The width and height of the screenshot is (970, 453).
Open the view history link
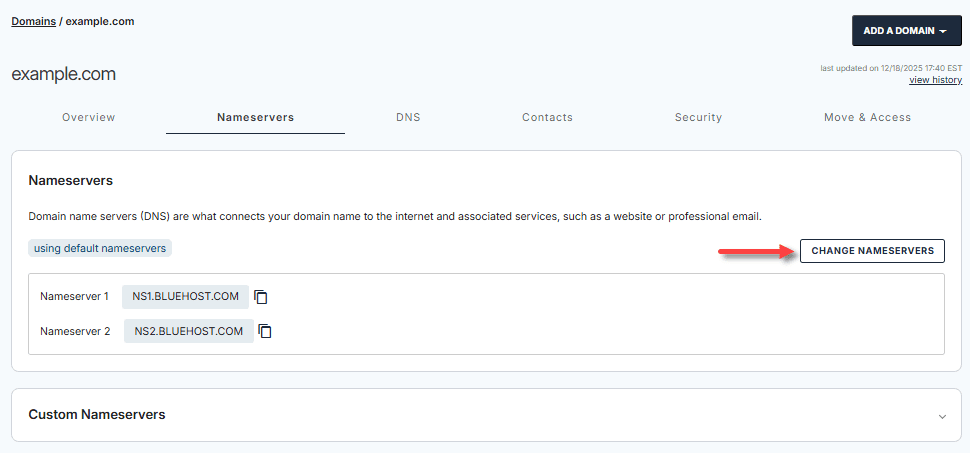pyautogui.click(x=935, y=80)
